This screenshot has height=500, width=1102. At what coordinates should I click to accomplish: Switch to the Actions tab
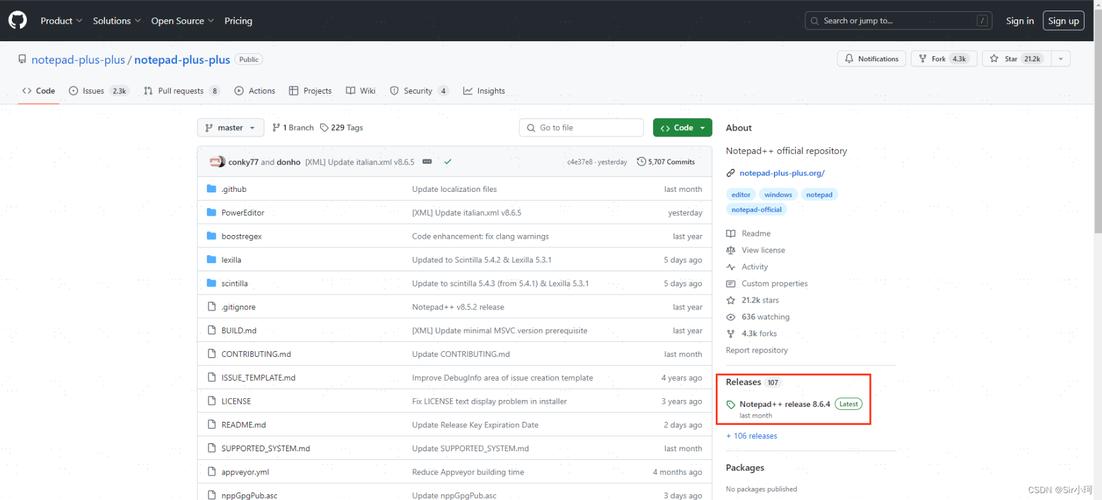(x=255, y=91)
